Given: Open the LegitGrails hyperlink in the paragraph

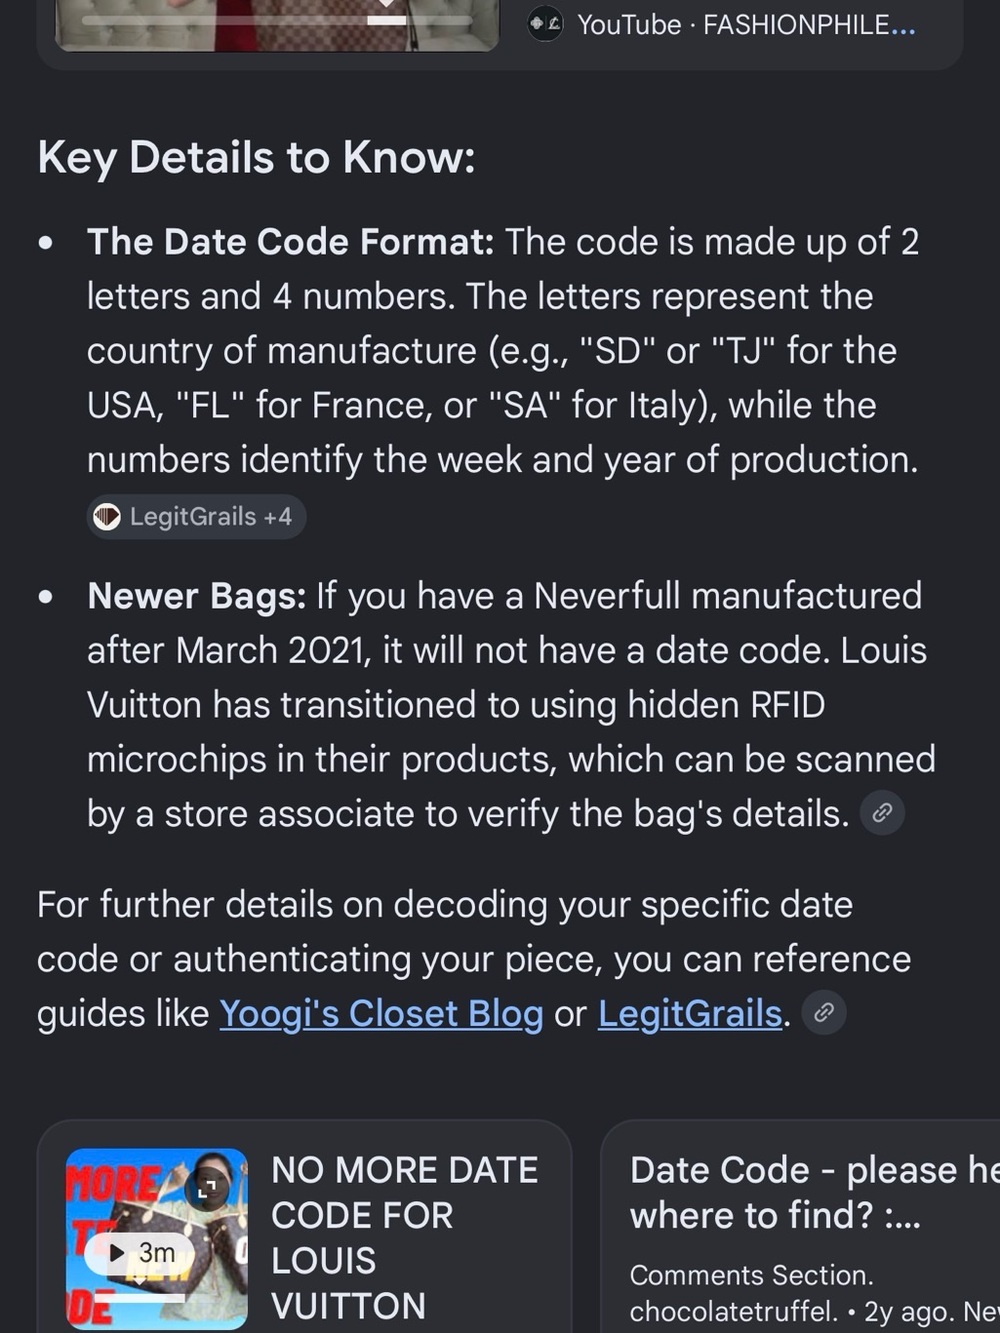Looking at the screenshot, I should (x=690, y=1014).
